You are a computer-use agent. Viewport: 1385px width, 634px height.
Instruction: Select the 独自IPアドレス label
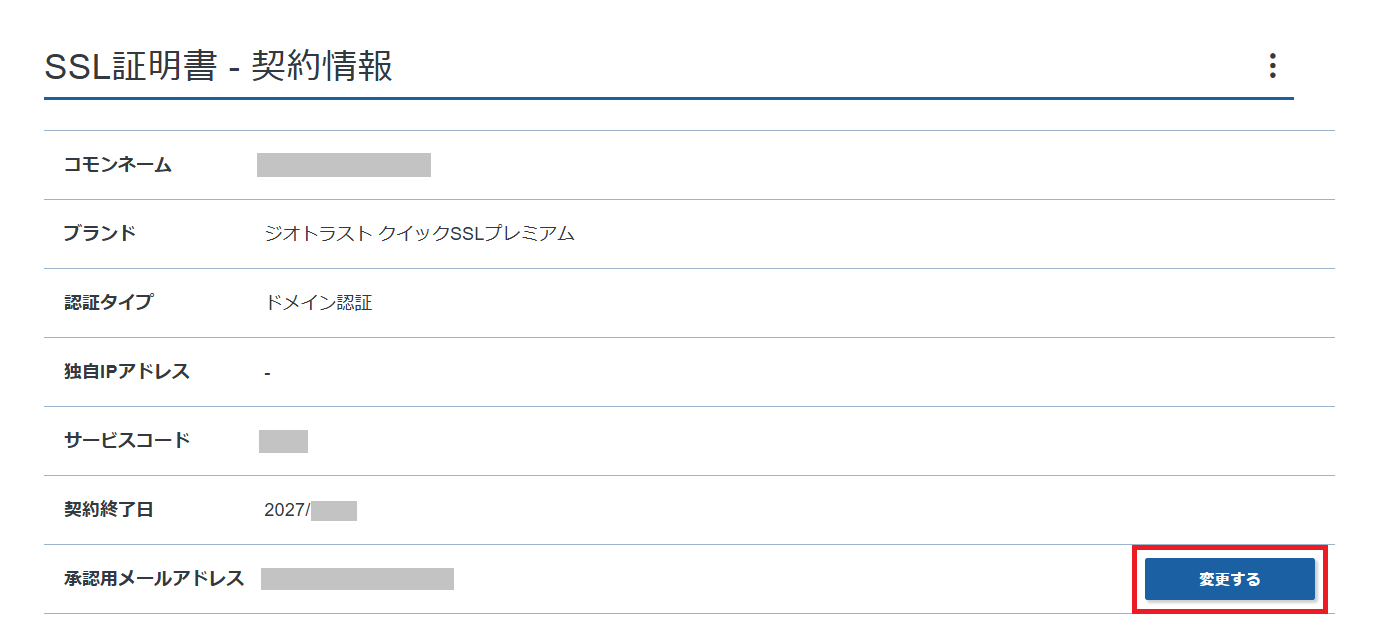pyautogui.click(x=127, y=372)
